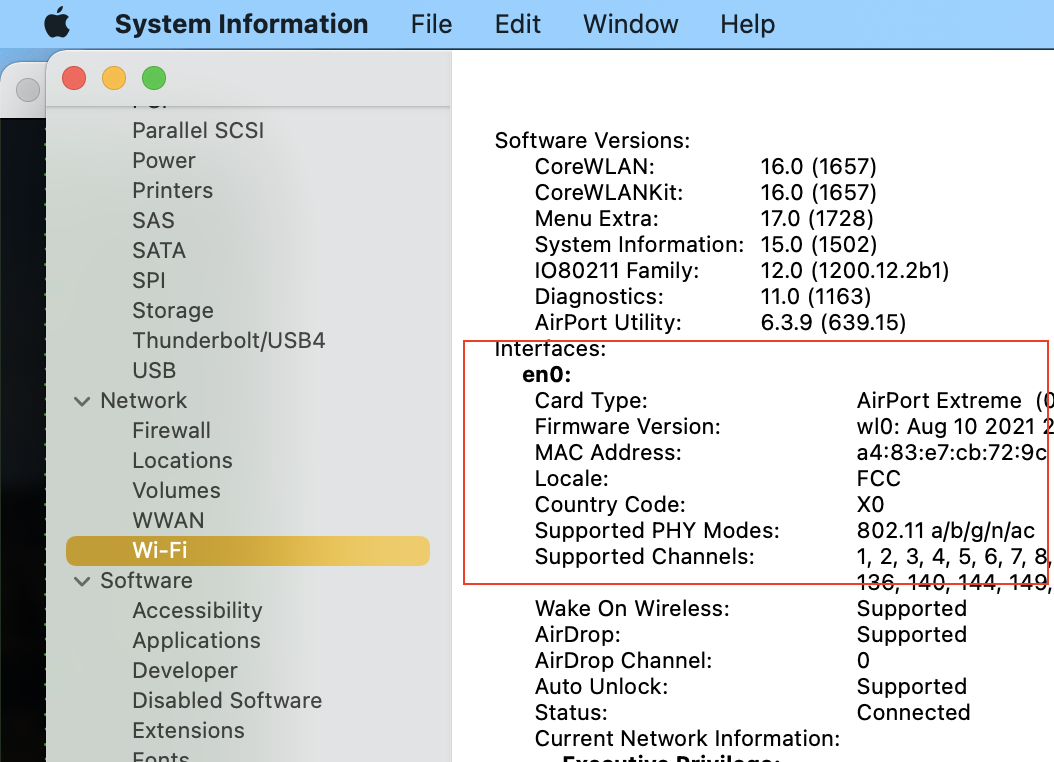Open the Window menu
Screen dimensions: 1054x762
click(x=630, y=24)
